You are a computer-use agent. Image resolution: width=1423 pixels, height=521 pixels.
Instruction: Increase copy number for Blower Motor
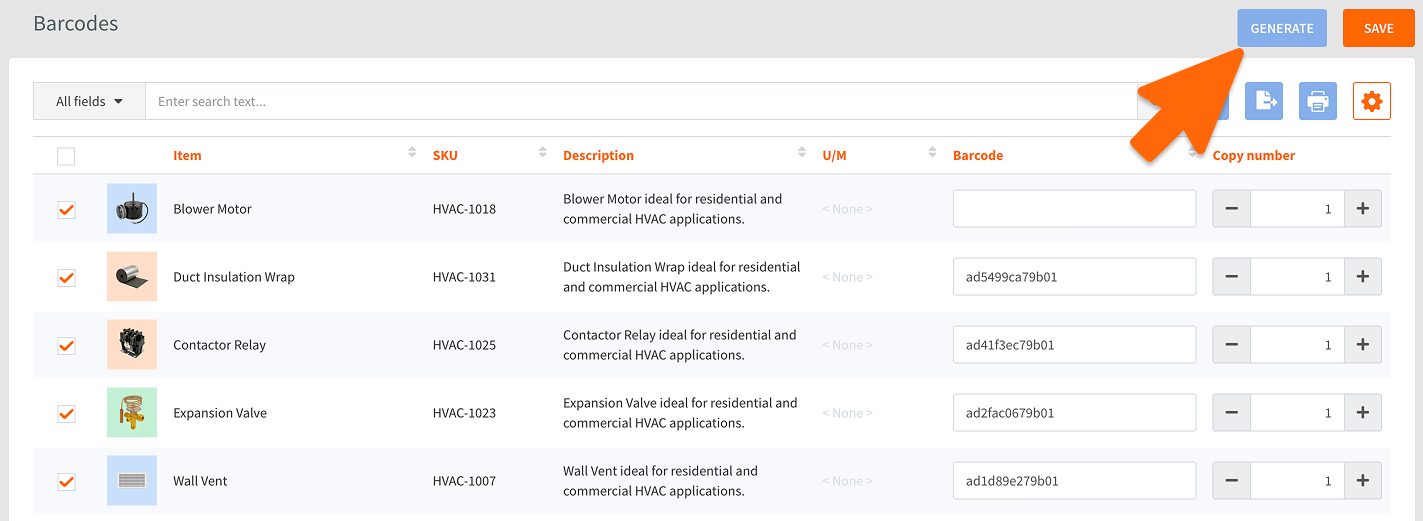1362,209
